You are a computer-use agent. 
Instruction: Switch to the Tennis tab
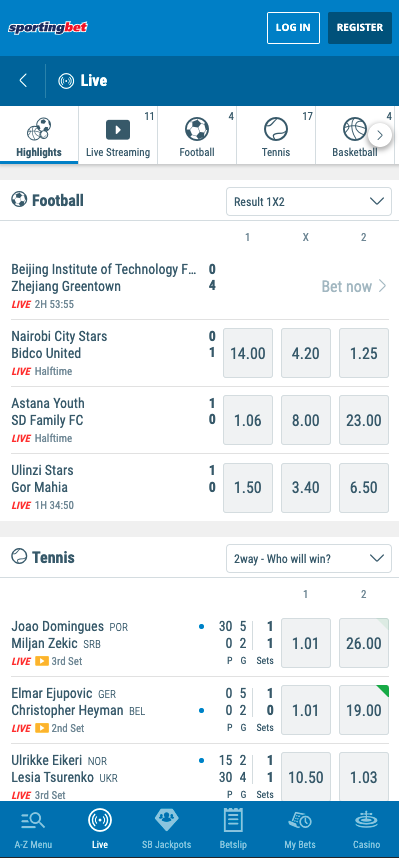pos(276,135)
